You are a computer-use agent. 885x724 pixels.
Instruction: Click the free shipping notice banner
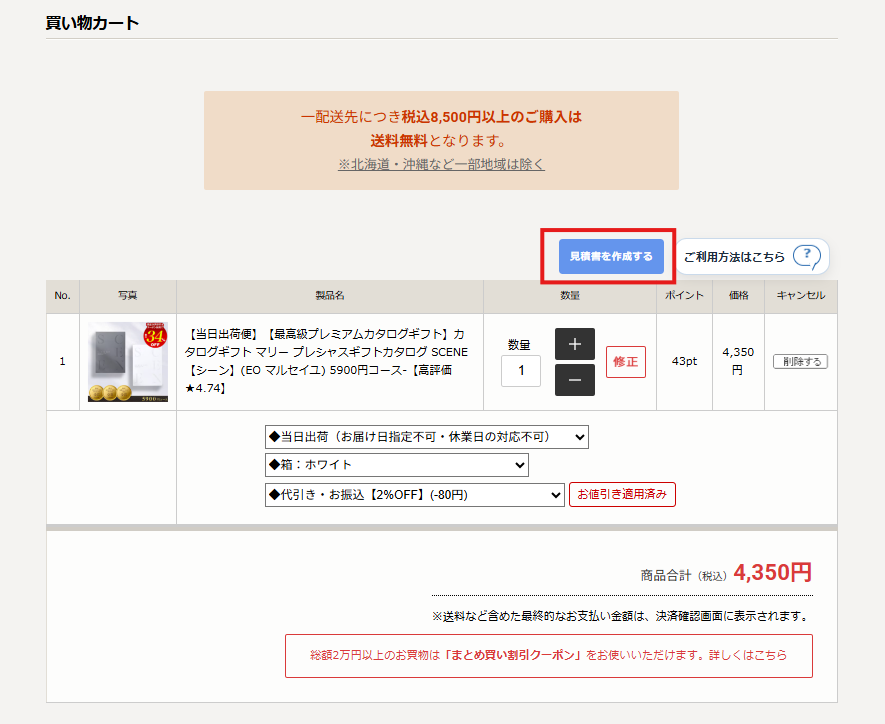coord(441,138)
